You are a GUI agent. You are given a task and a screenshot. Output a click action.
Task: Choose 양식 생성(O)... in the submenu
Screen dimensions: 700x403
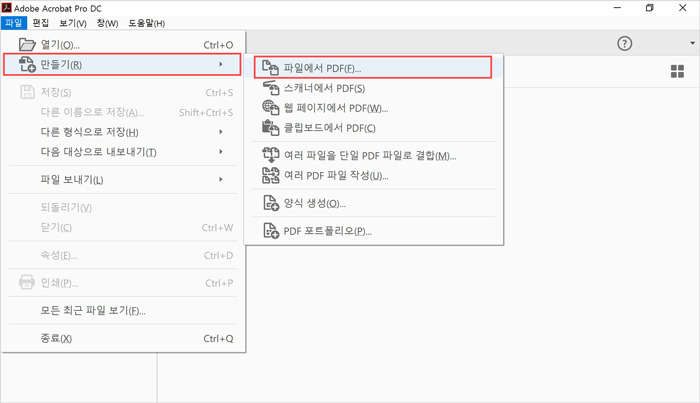pyautogui.click(x=374, y=204)
